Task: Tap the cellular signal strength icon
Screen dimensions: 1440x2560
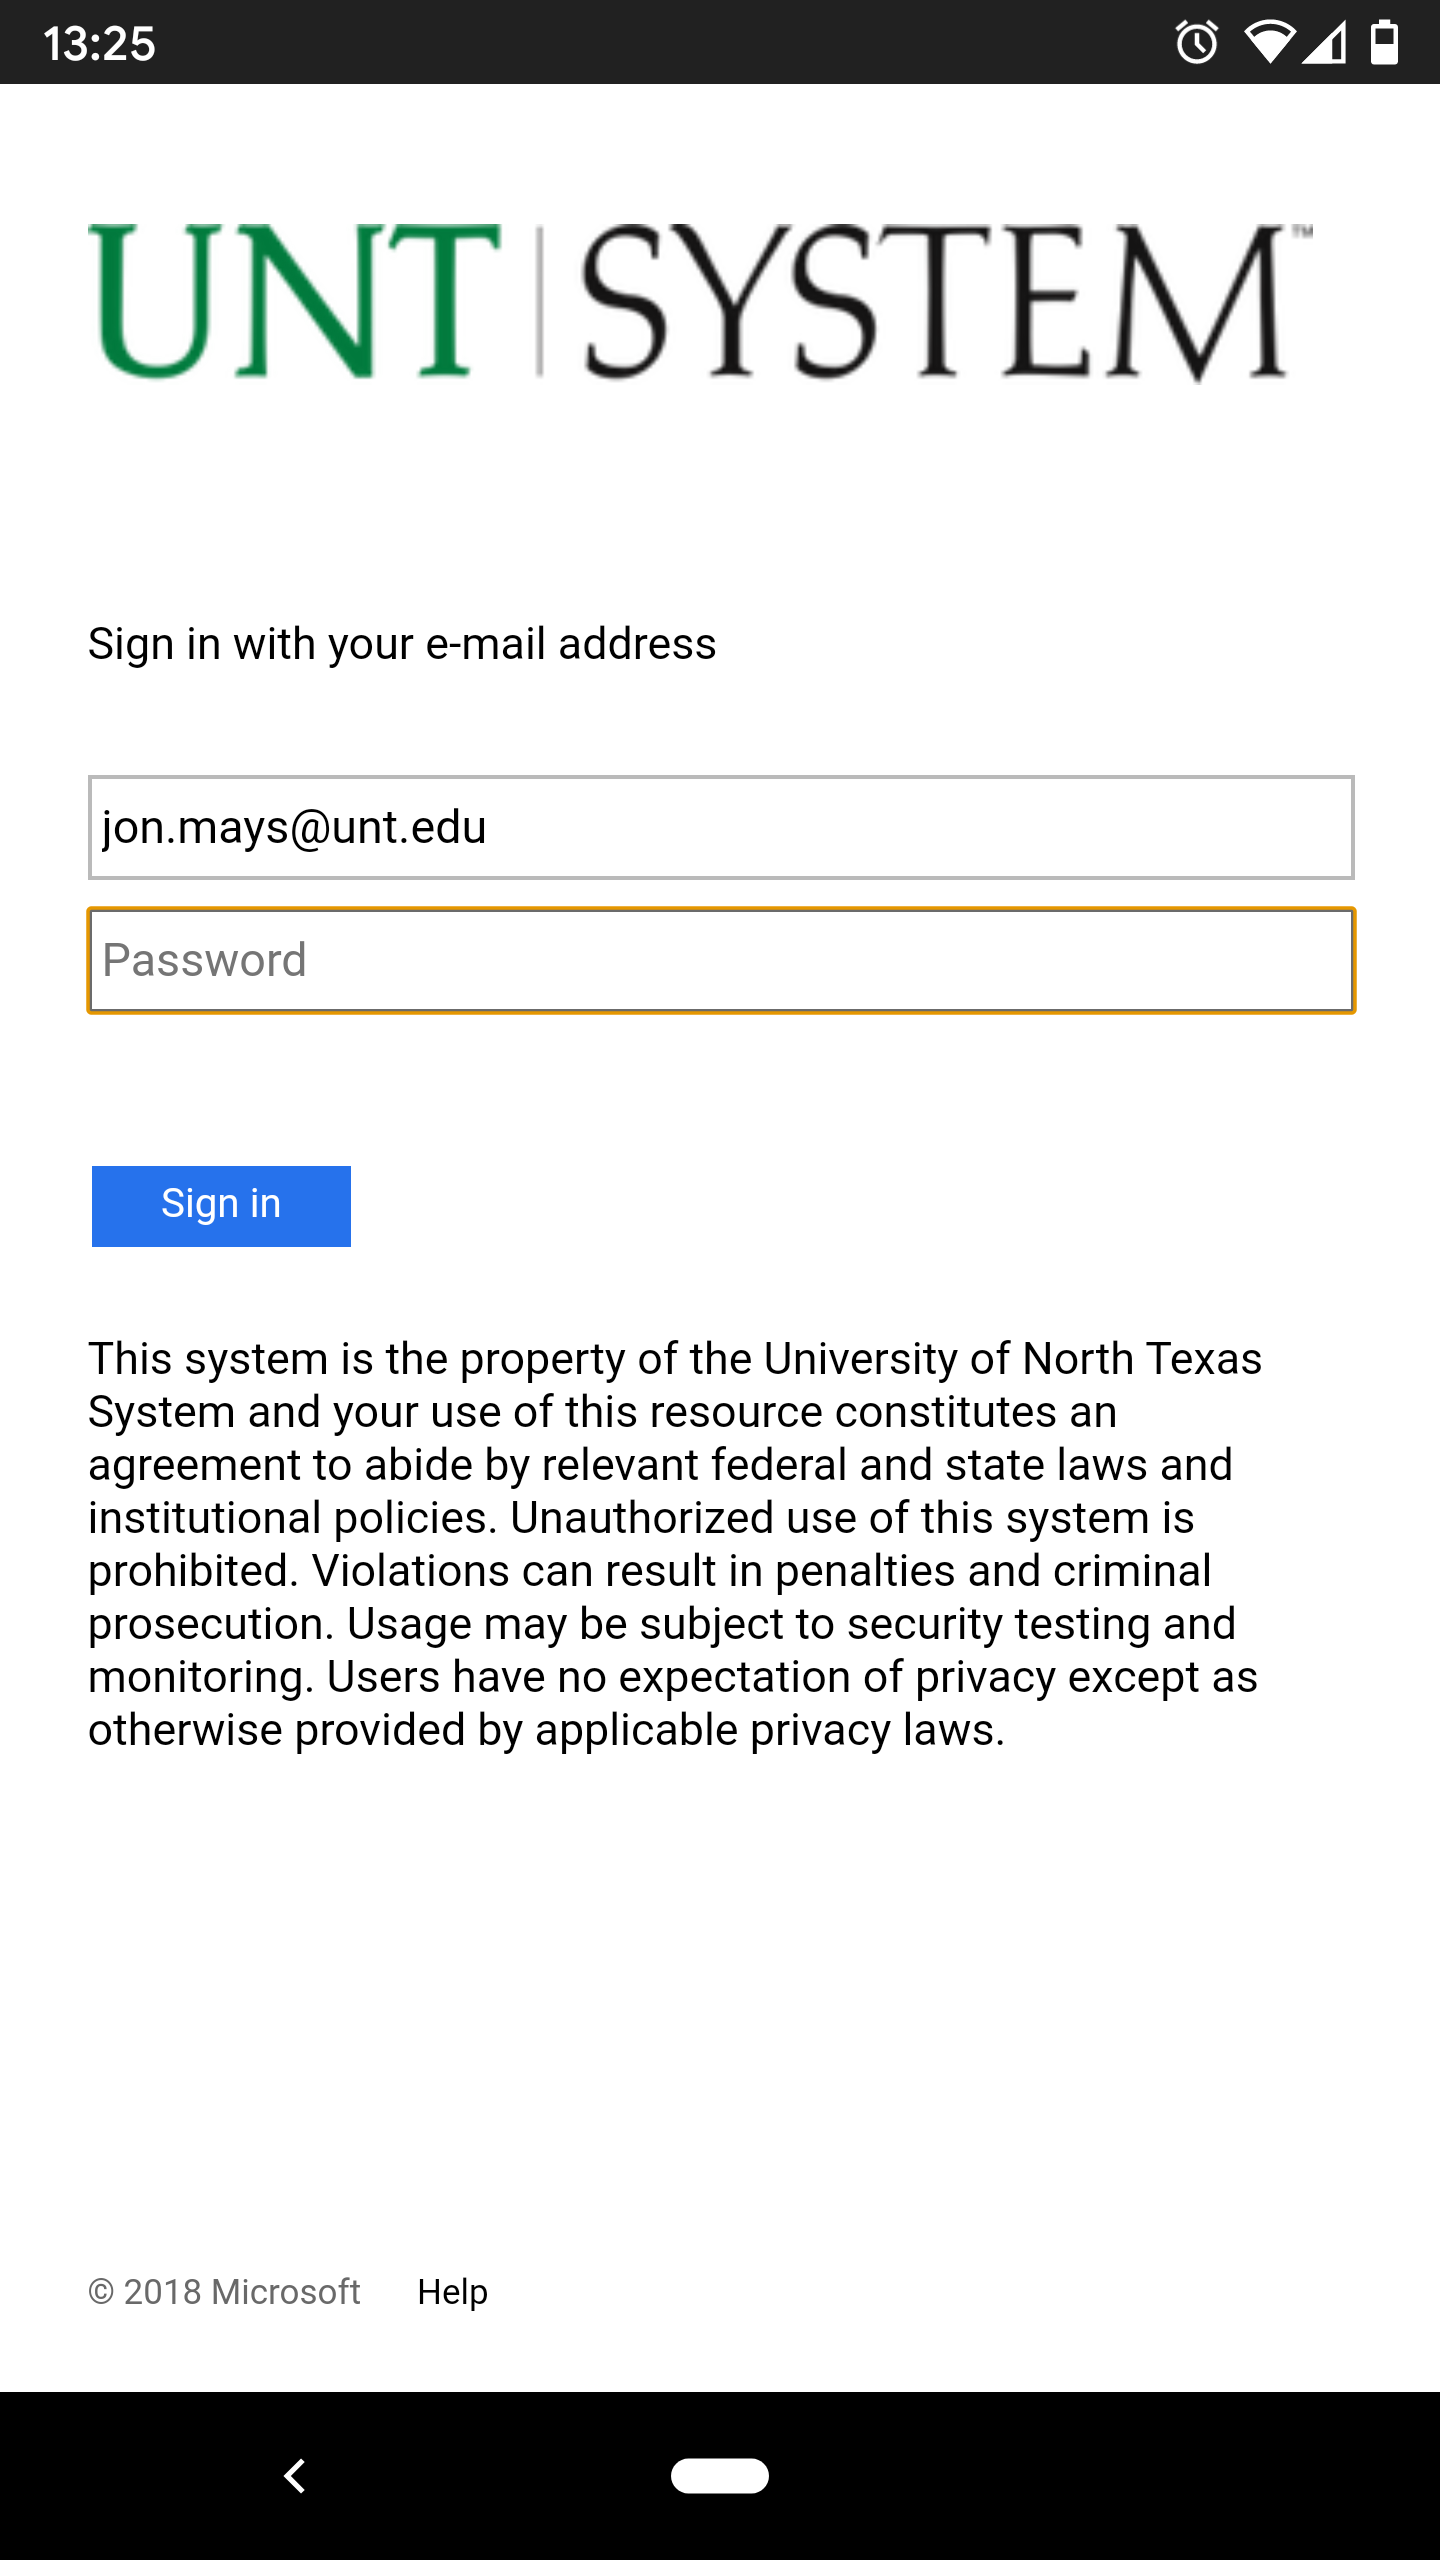Action: click(x=1326, y=43)
